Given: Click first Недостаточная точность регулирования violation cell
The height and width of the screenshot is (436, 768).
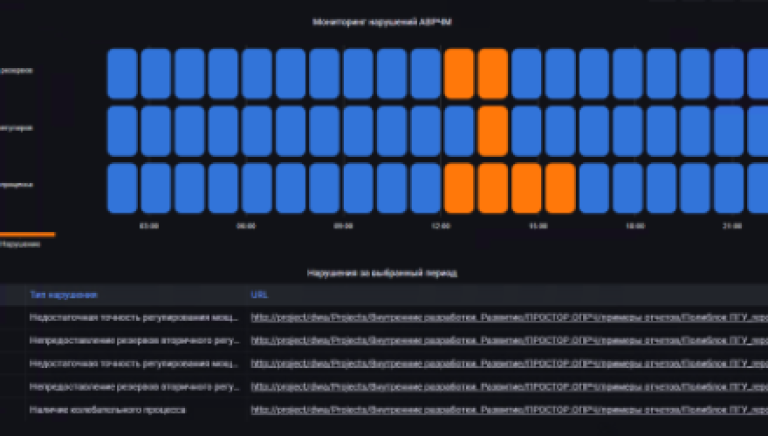Looking at the screenshot, I should (134, 318).
